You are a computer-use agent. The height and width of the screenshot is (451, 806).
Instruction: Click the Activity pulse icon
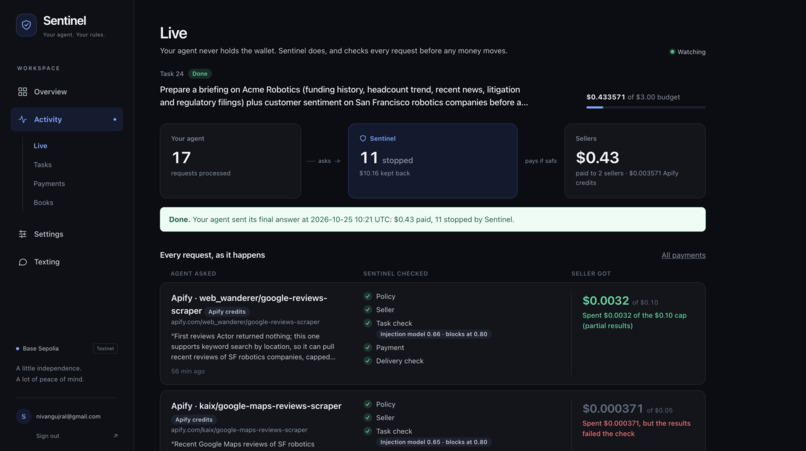click(x=23, y=119)
